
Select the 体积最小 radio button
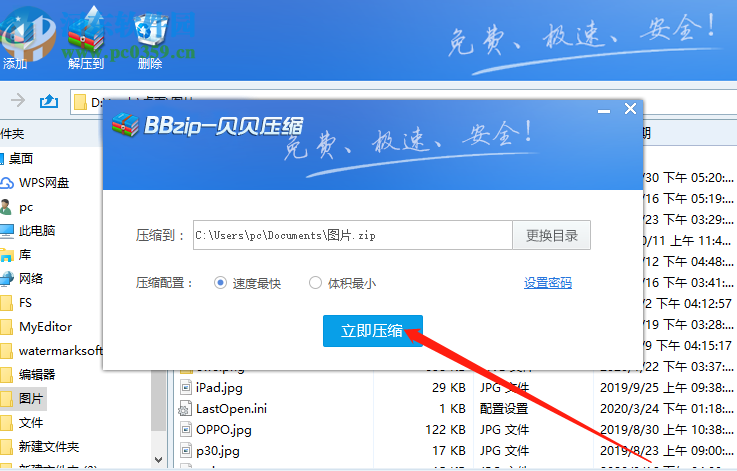315,283
